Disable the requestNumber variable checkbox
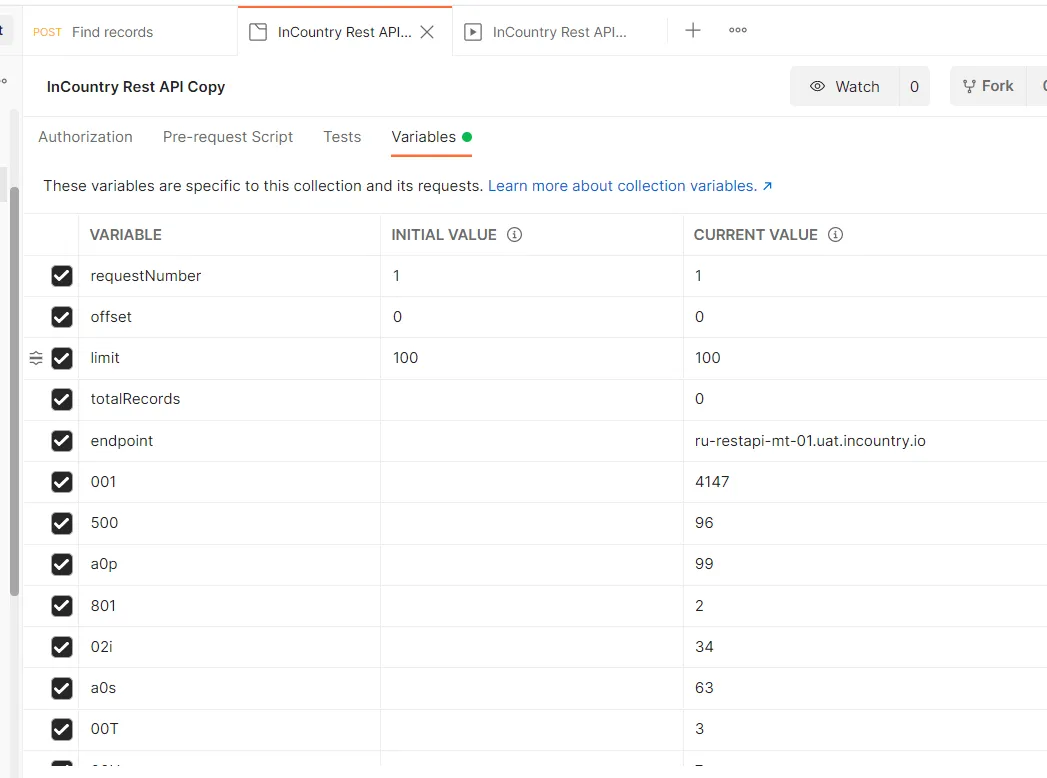 [x=63, y=276]
